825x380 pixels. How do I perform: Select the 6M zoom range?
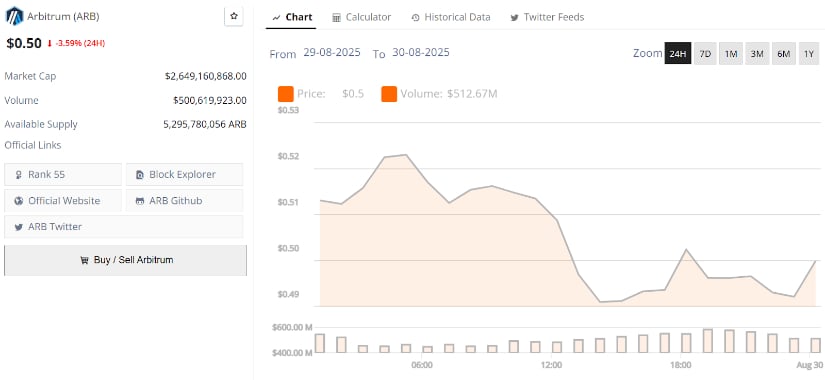tap(784, 54)
